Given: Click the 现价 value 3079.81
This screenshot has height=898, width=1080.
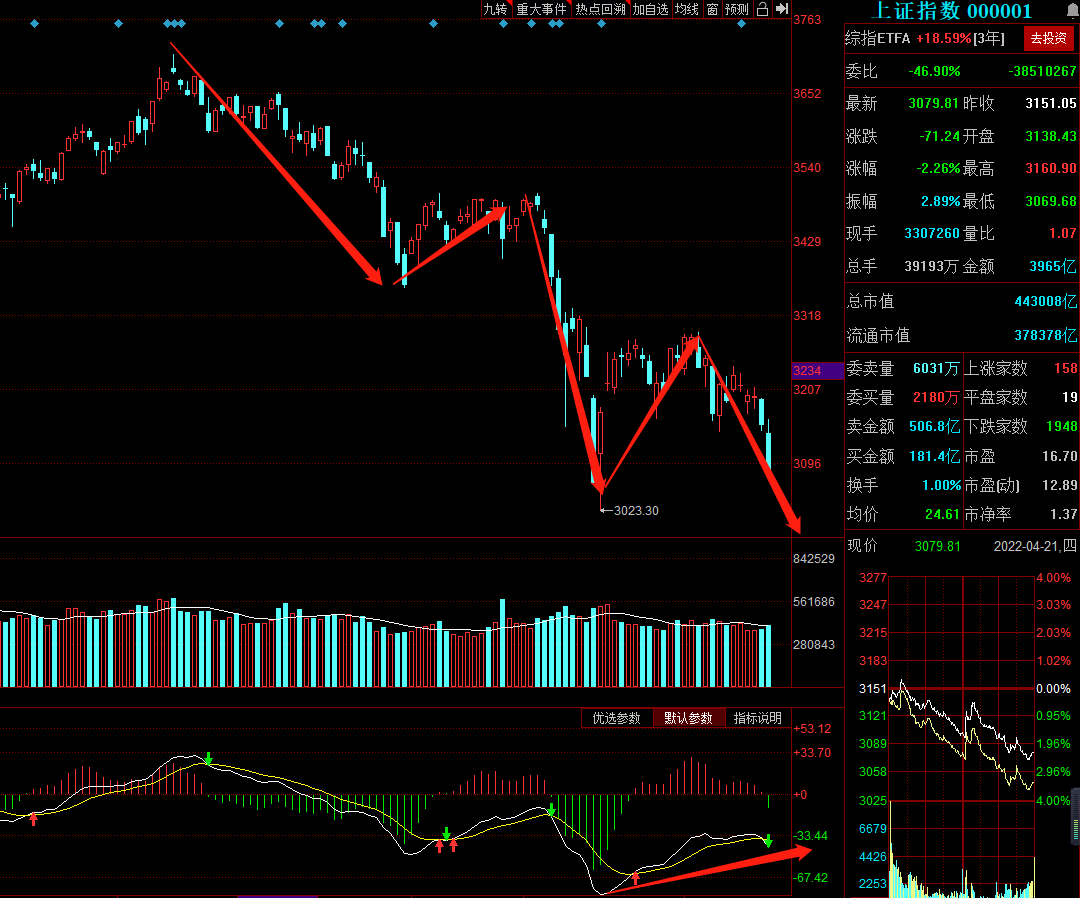Looking at the screenshot, I should [x=937, y=546].
